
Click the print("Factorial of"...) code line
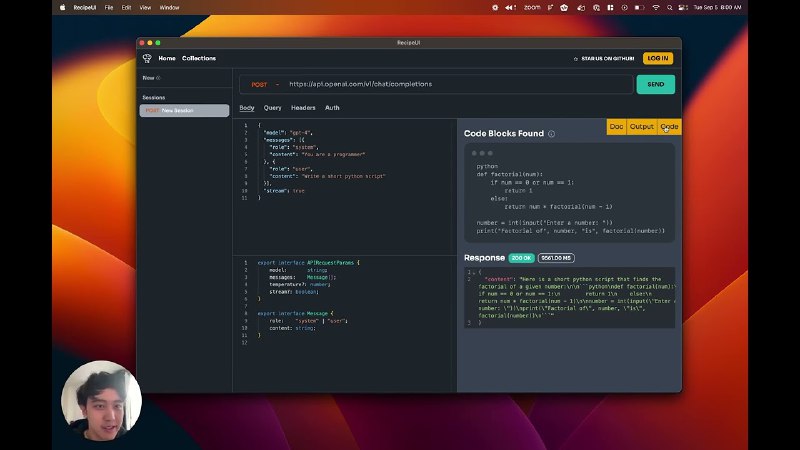[x=570, y=231]
